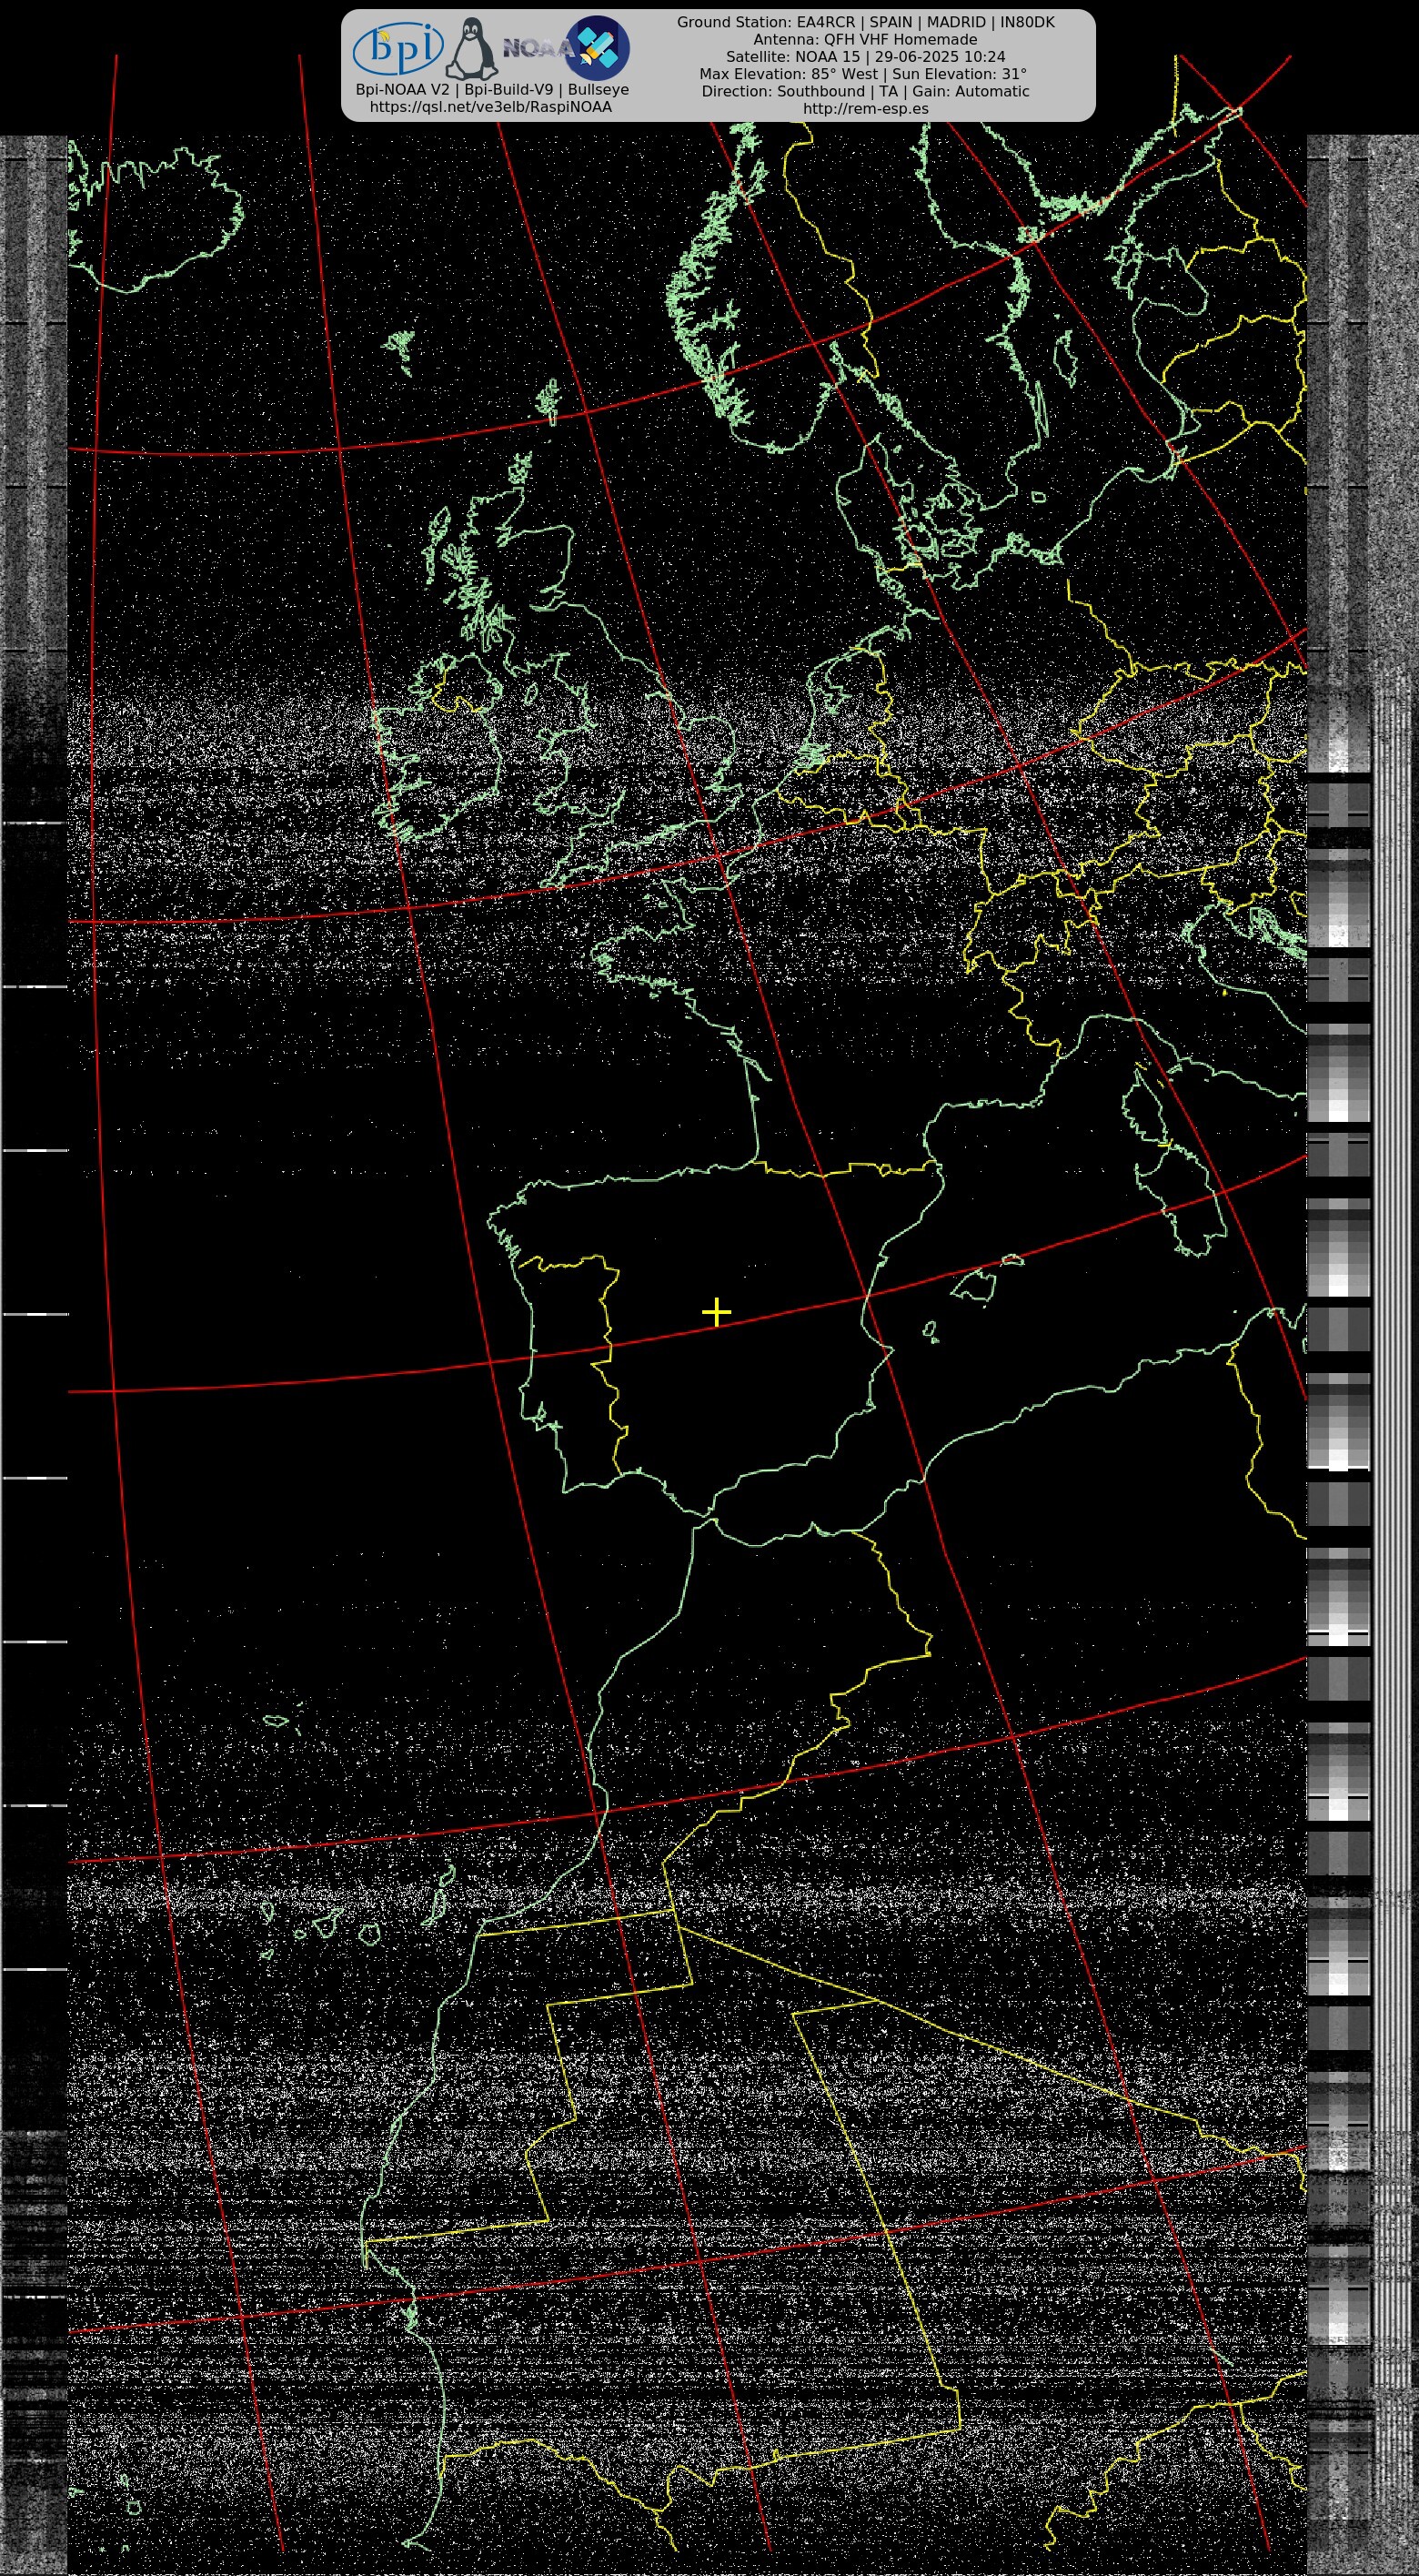
Task: Click the Tux penguin icon
Action: [x=472, y=49]
